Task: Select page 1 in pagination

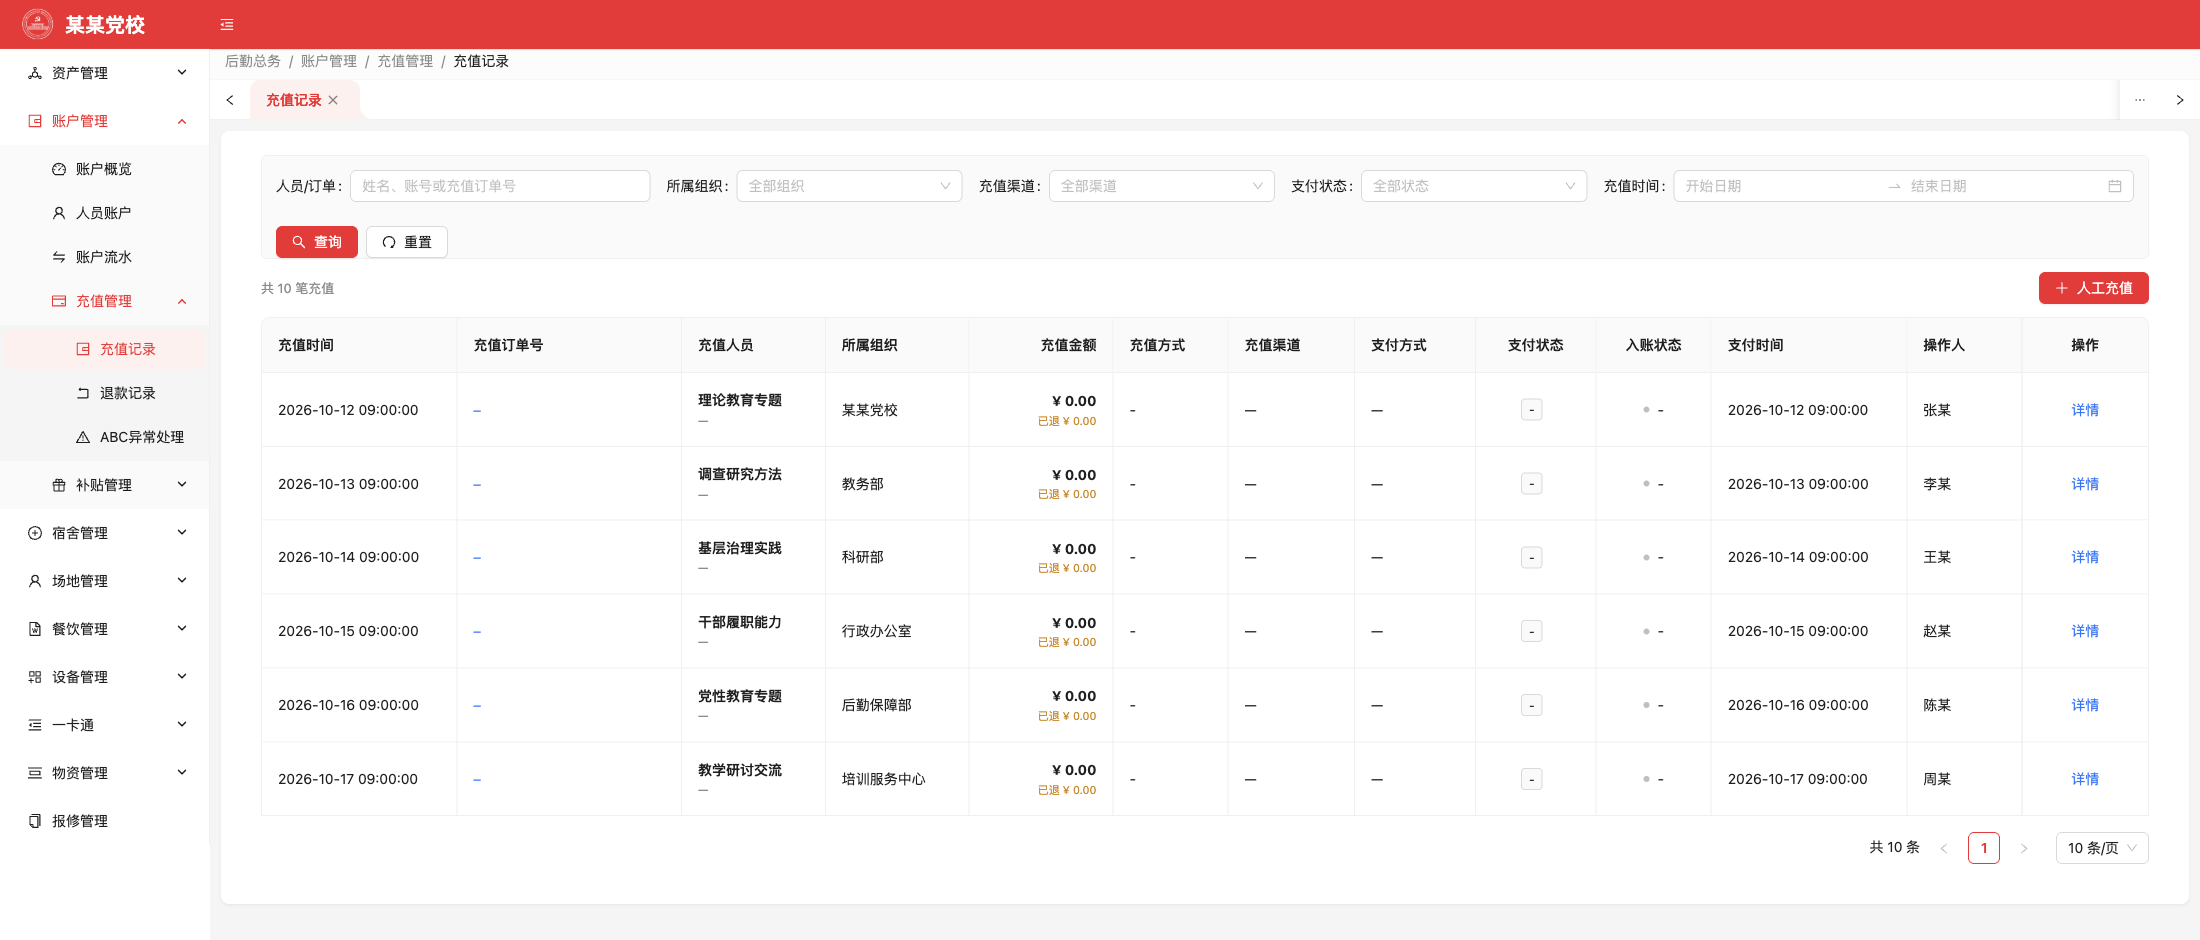Action: (1984, 848)
